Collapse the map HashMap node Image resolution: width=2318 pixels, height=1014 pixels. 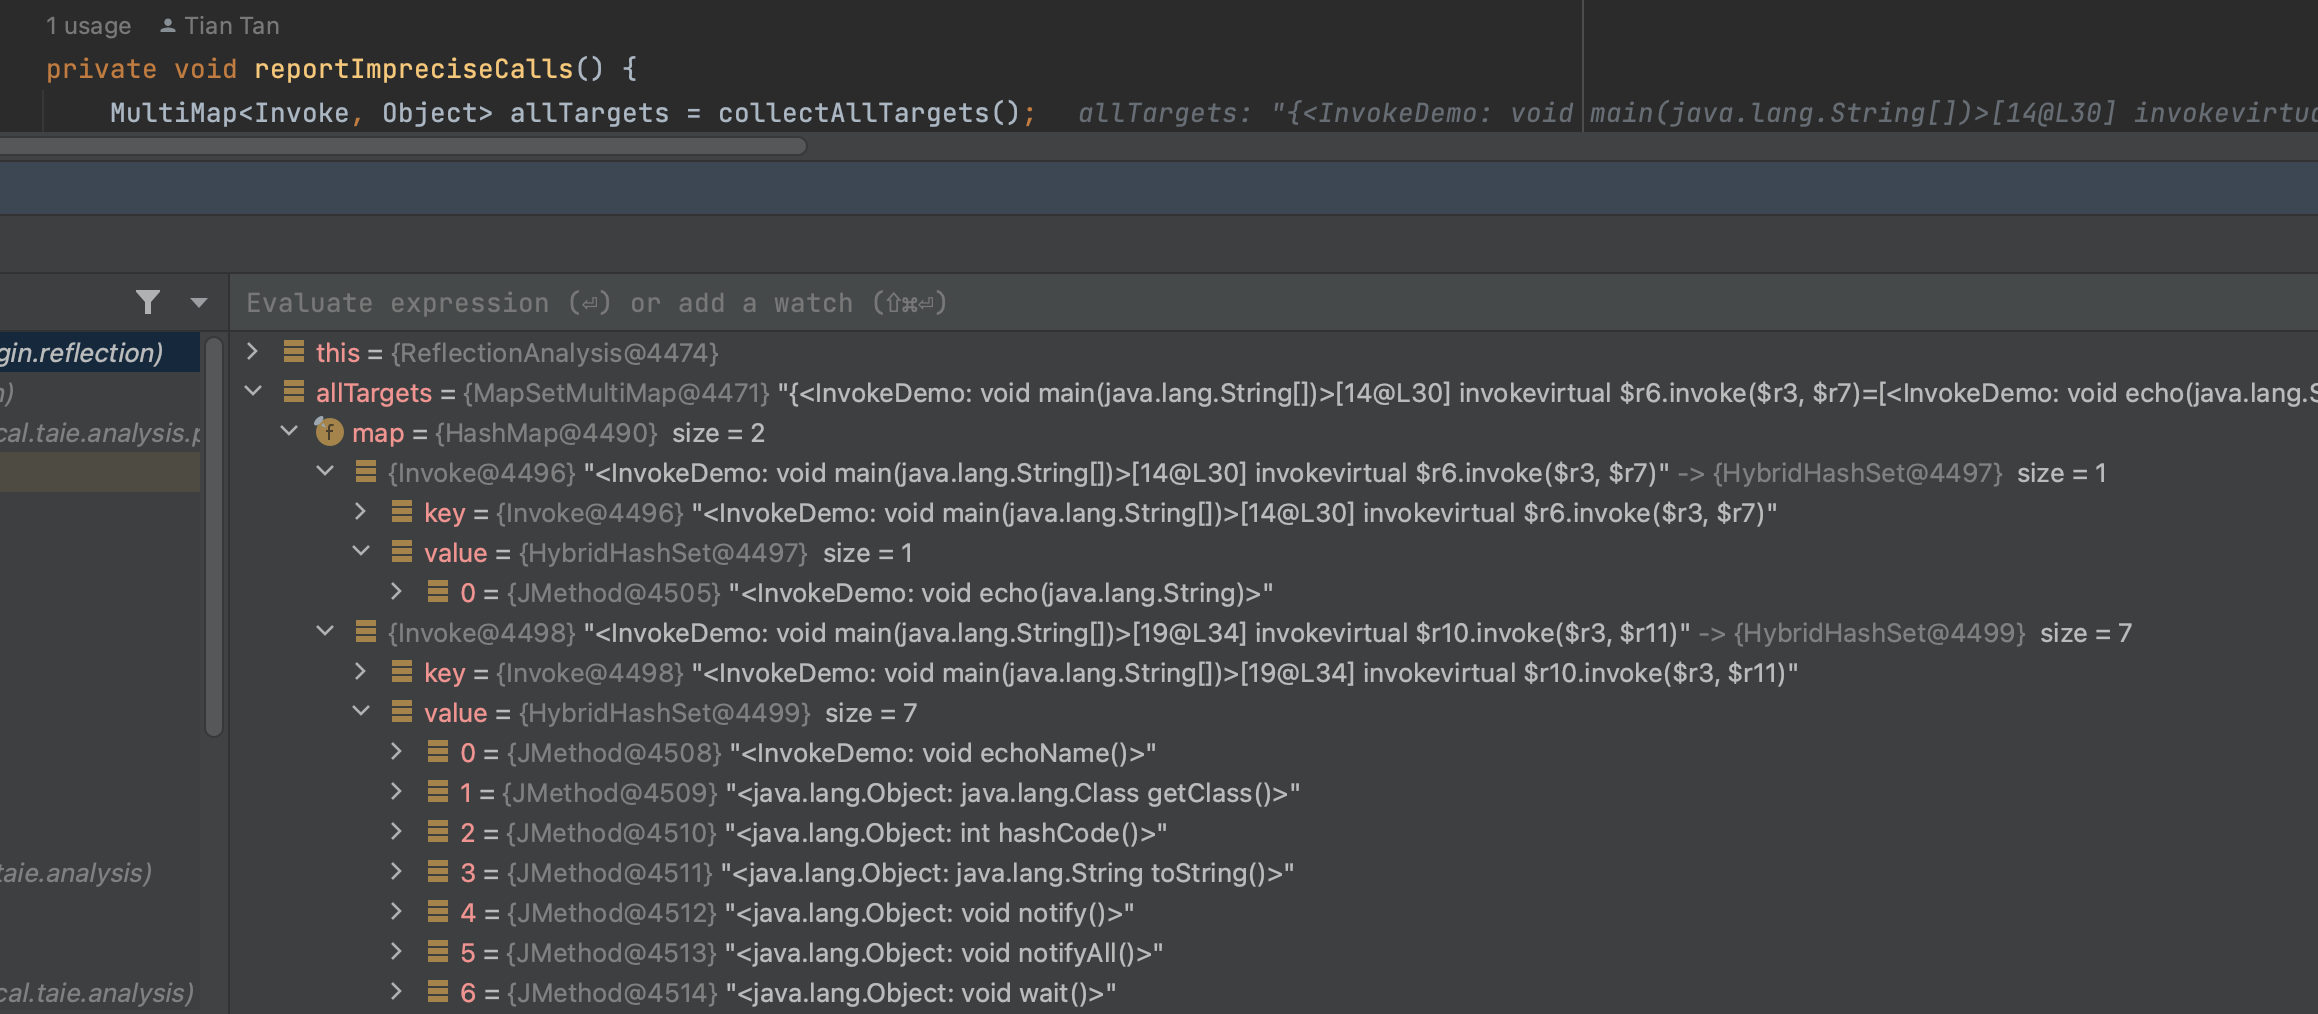(289, 432)
